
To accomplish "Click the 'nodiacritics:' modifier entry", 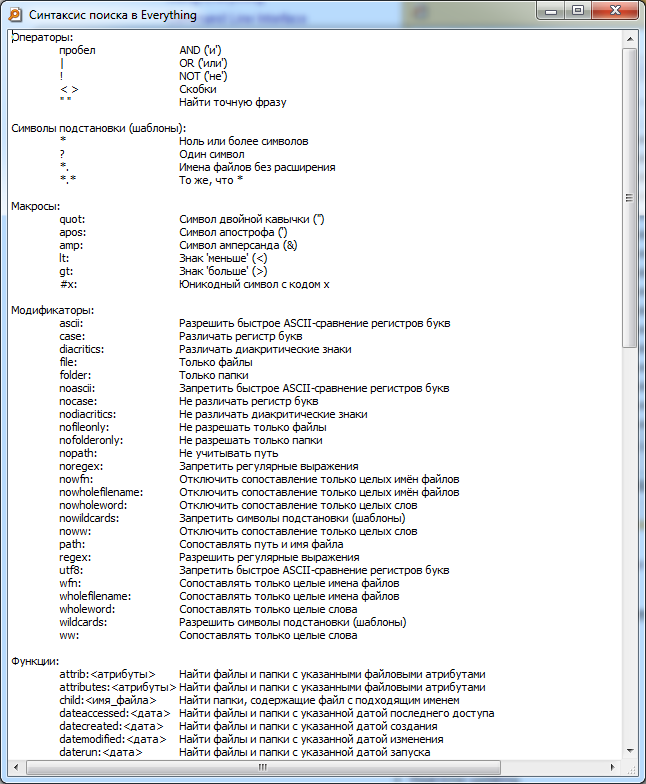I will point(88,414).
